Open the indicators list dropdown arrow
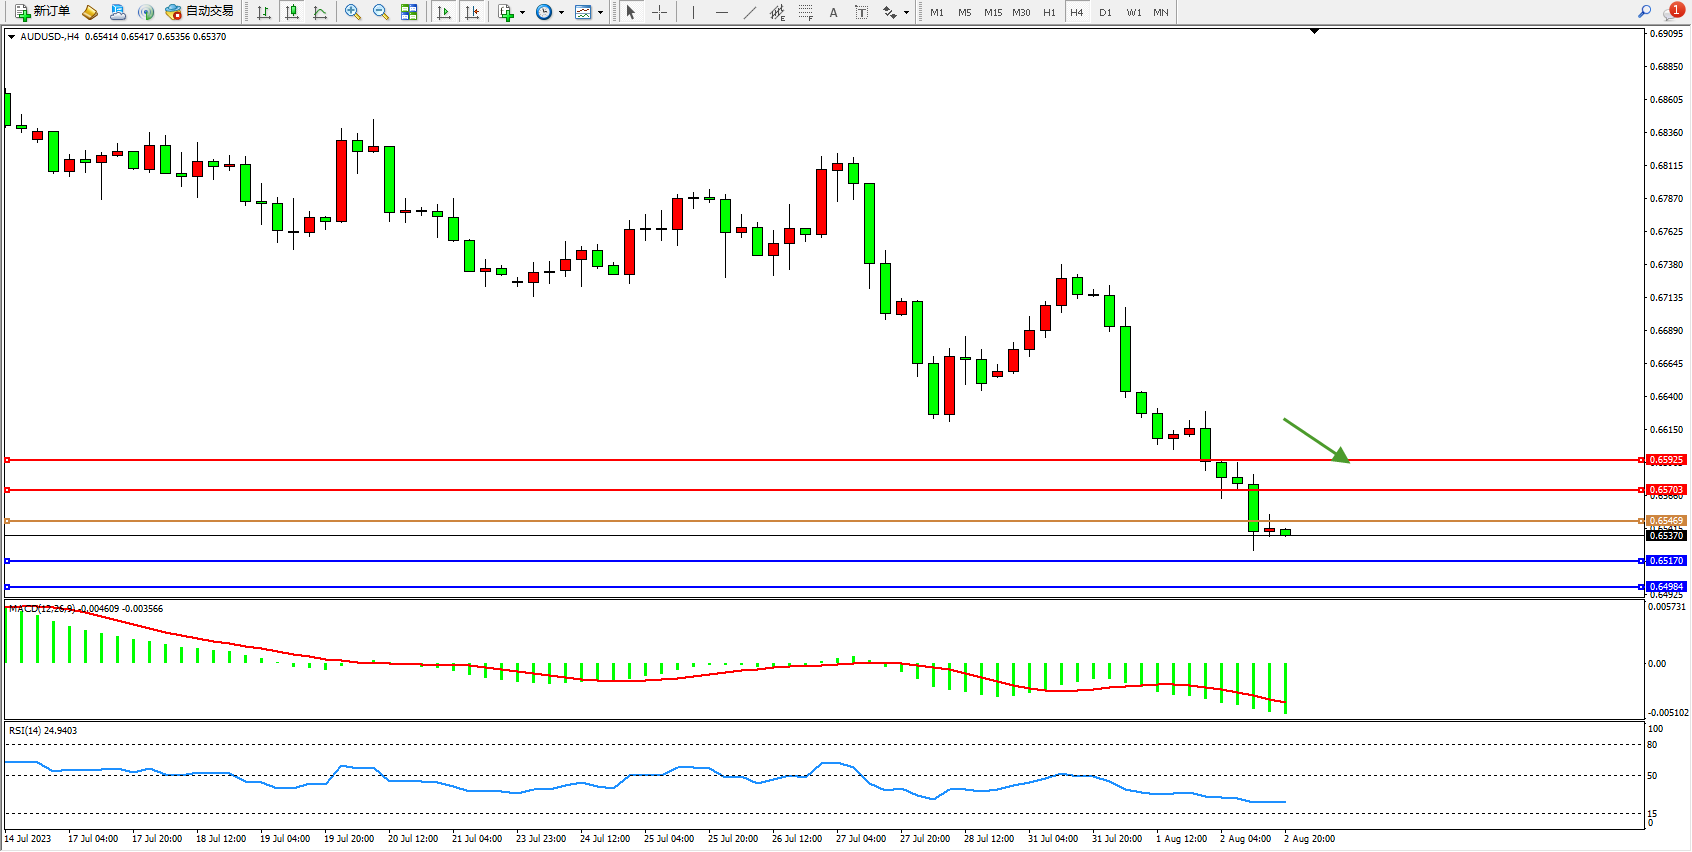This screenshot has width=1692, height=852. point(522,13)
